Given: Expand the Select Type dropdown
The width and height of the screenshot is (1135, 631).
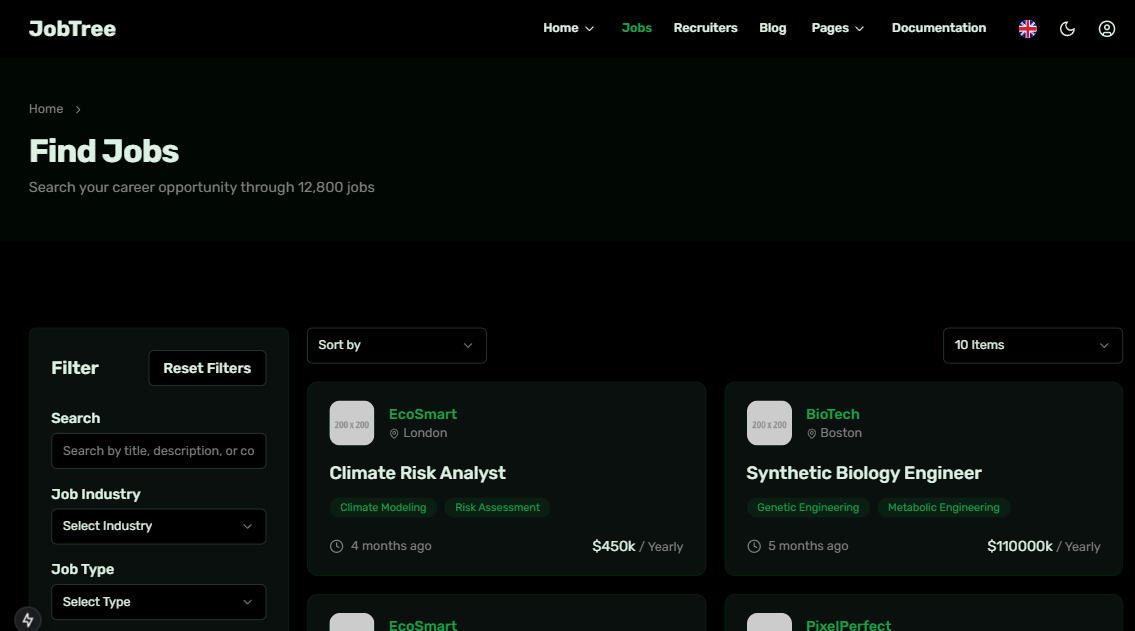Looking at the screenshot, I should coord(158,602).
